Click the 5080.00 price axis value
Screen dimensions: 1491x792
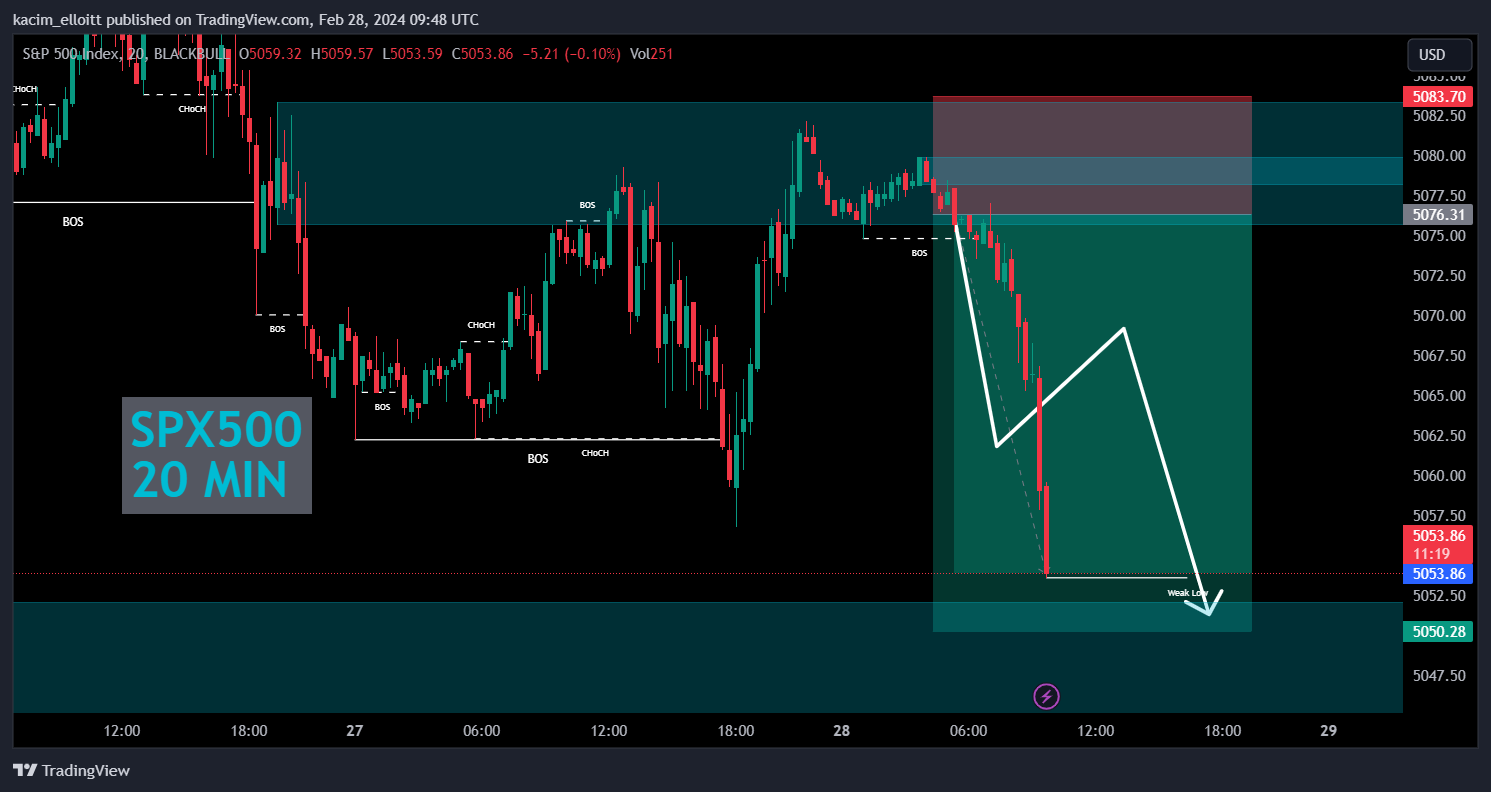1441,156
